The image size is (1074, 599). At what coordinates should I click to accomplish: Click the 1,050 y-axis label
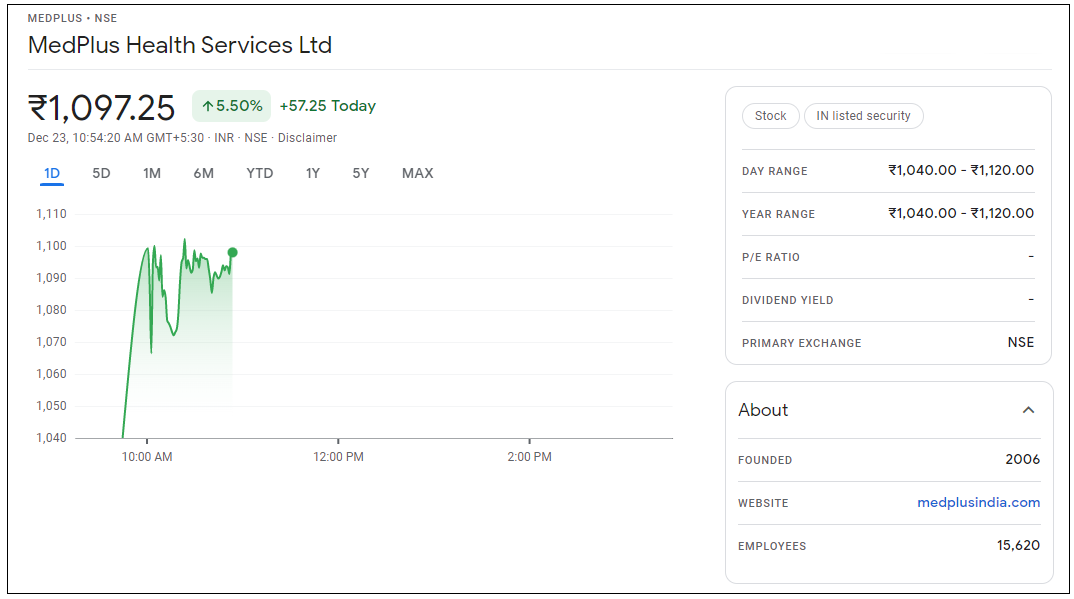pyautogui.click(x=51, y=406)
